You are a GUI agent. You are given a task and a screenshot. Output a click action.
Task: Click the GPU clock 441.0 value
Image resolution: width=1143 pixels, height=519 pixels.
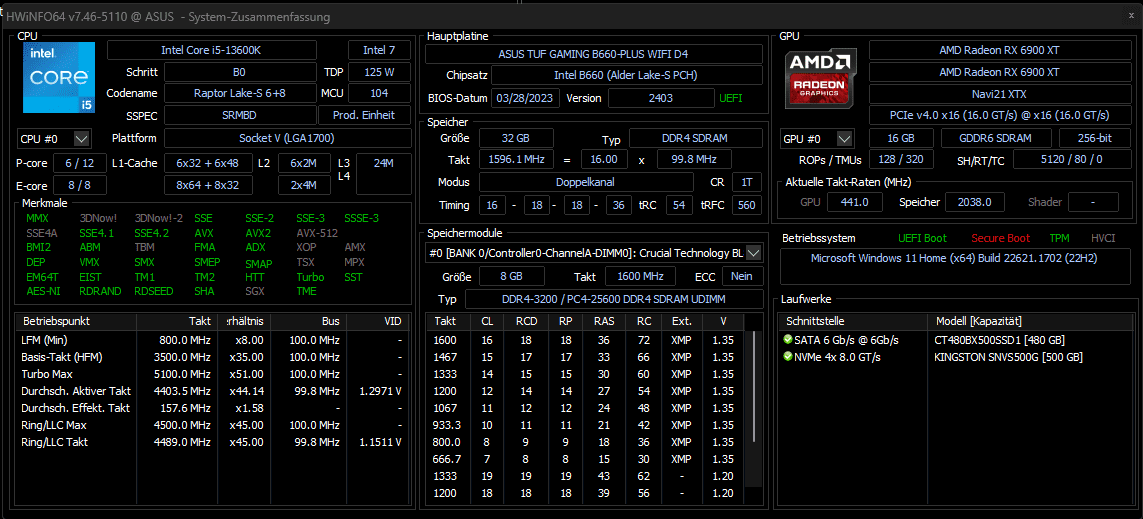(854, 203)
